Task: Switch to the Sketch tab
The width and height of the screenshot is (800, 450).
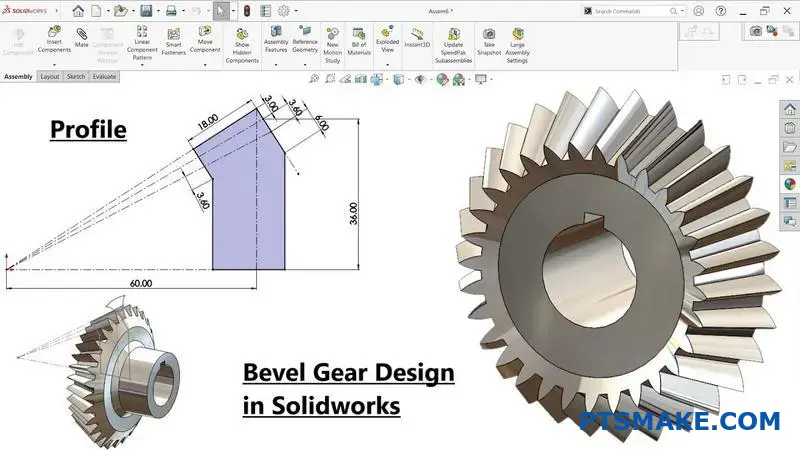Action: pos(76,76)
